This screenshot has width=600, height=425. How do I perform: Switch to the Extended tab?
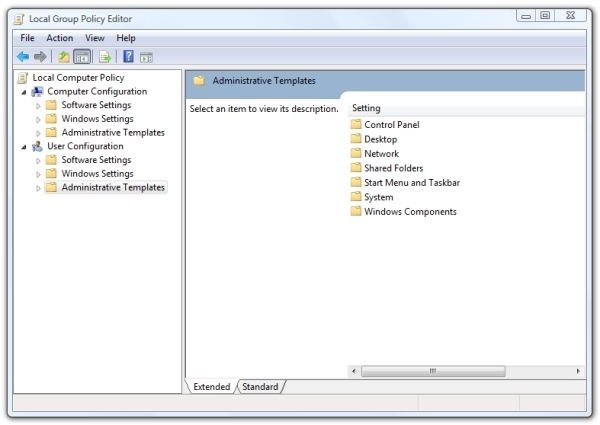(x=212, y=387)
